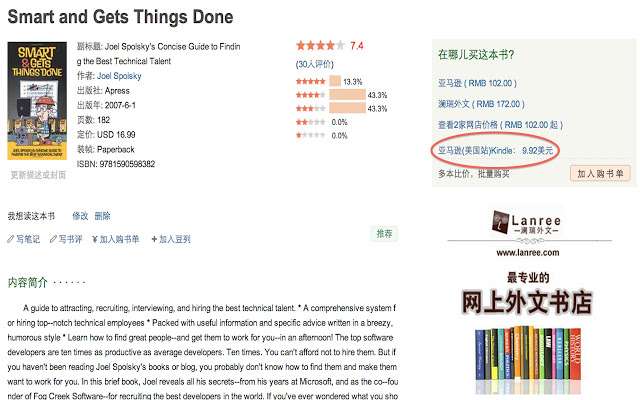Open the Kindle 9.92美元 link

pyautogui.click(x=496, y=151)
